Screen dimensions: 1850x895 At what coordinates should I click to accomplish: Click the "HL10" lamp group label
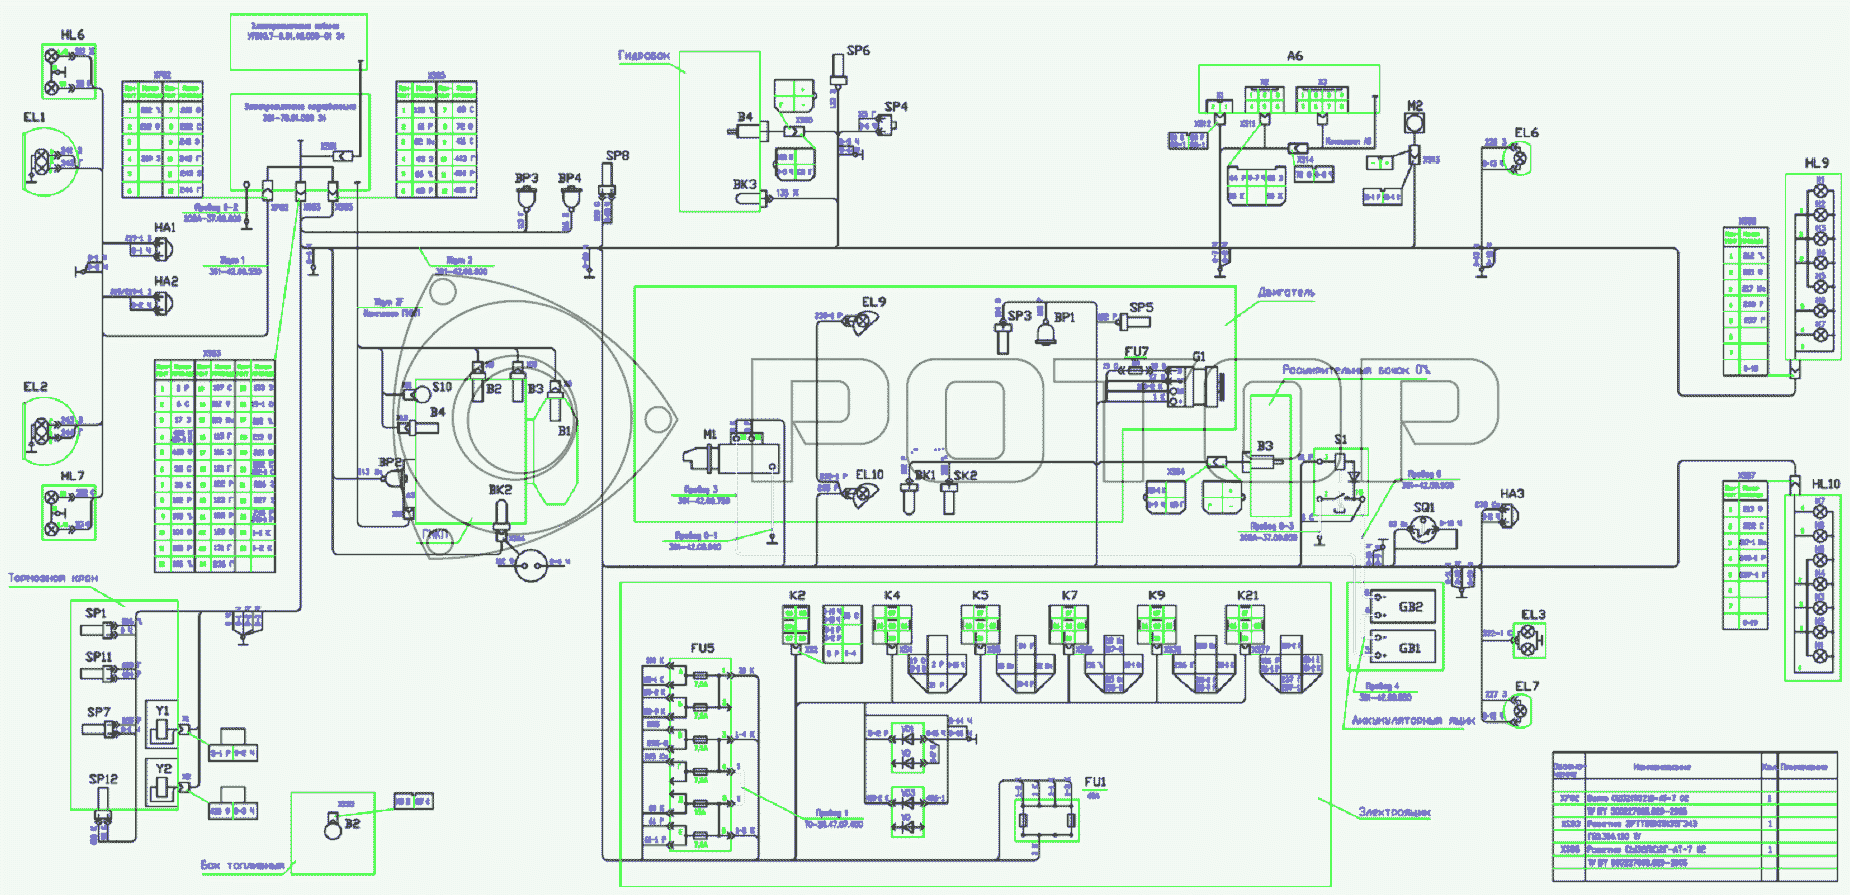1825,484
